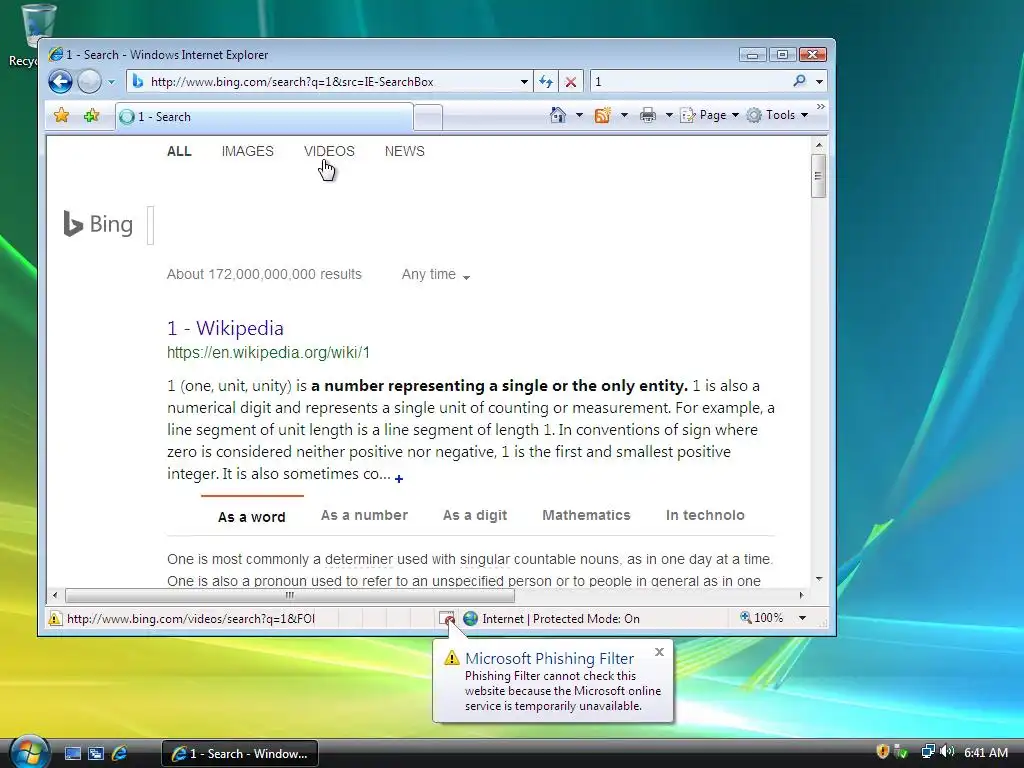Go back with the IE Back arrow
The image size is (1024, 768).
coord(60,82)
